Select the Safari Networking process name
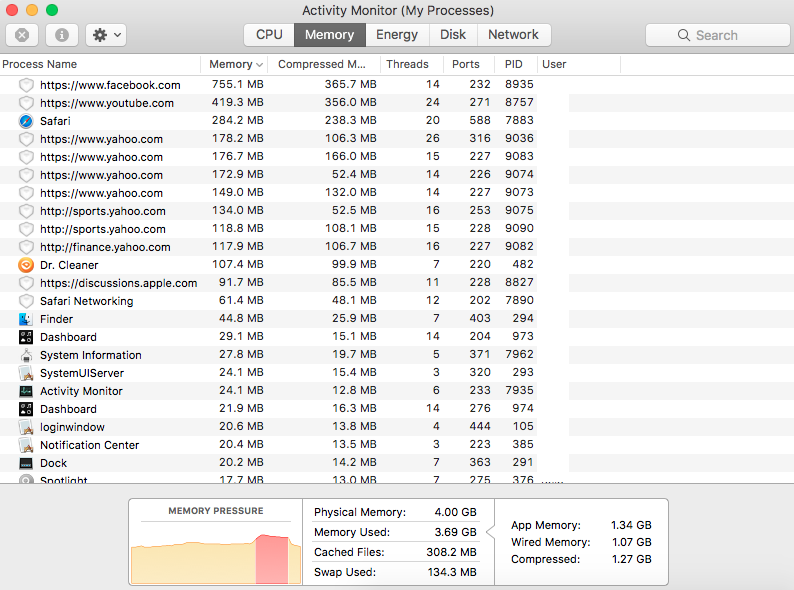794x590 pixels. 87,301
